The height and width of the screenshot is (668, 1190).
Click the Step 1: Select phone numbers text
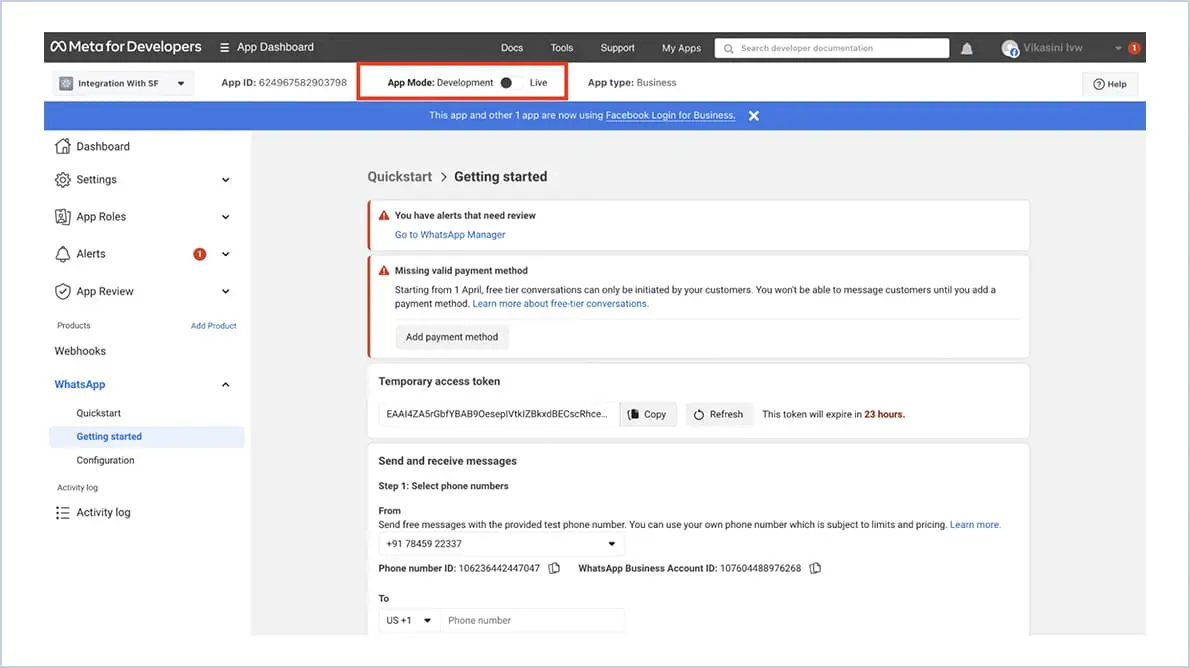click(x=443, y=486)
